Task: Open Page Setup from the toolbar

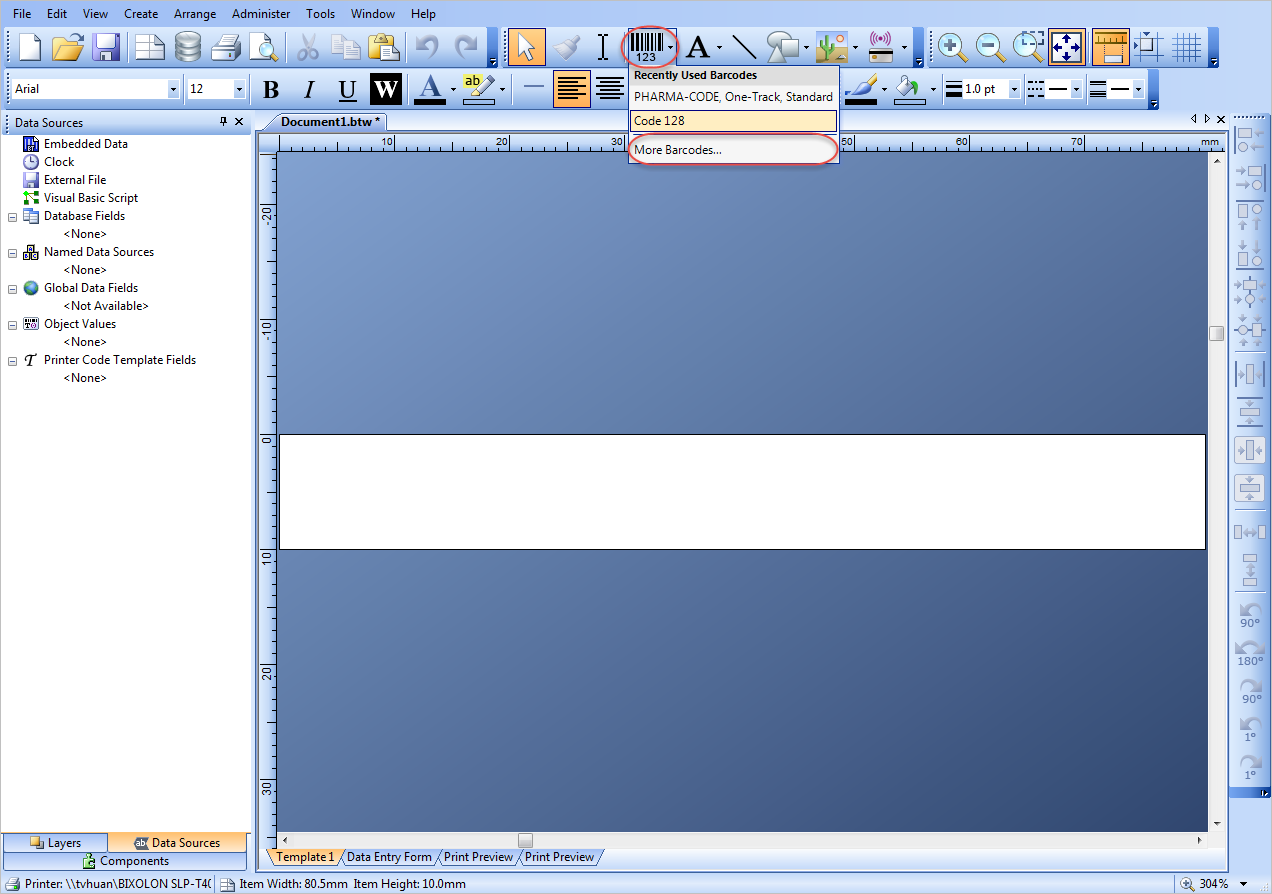Action: tap(150, 47)
